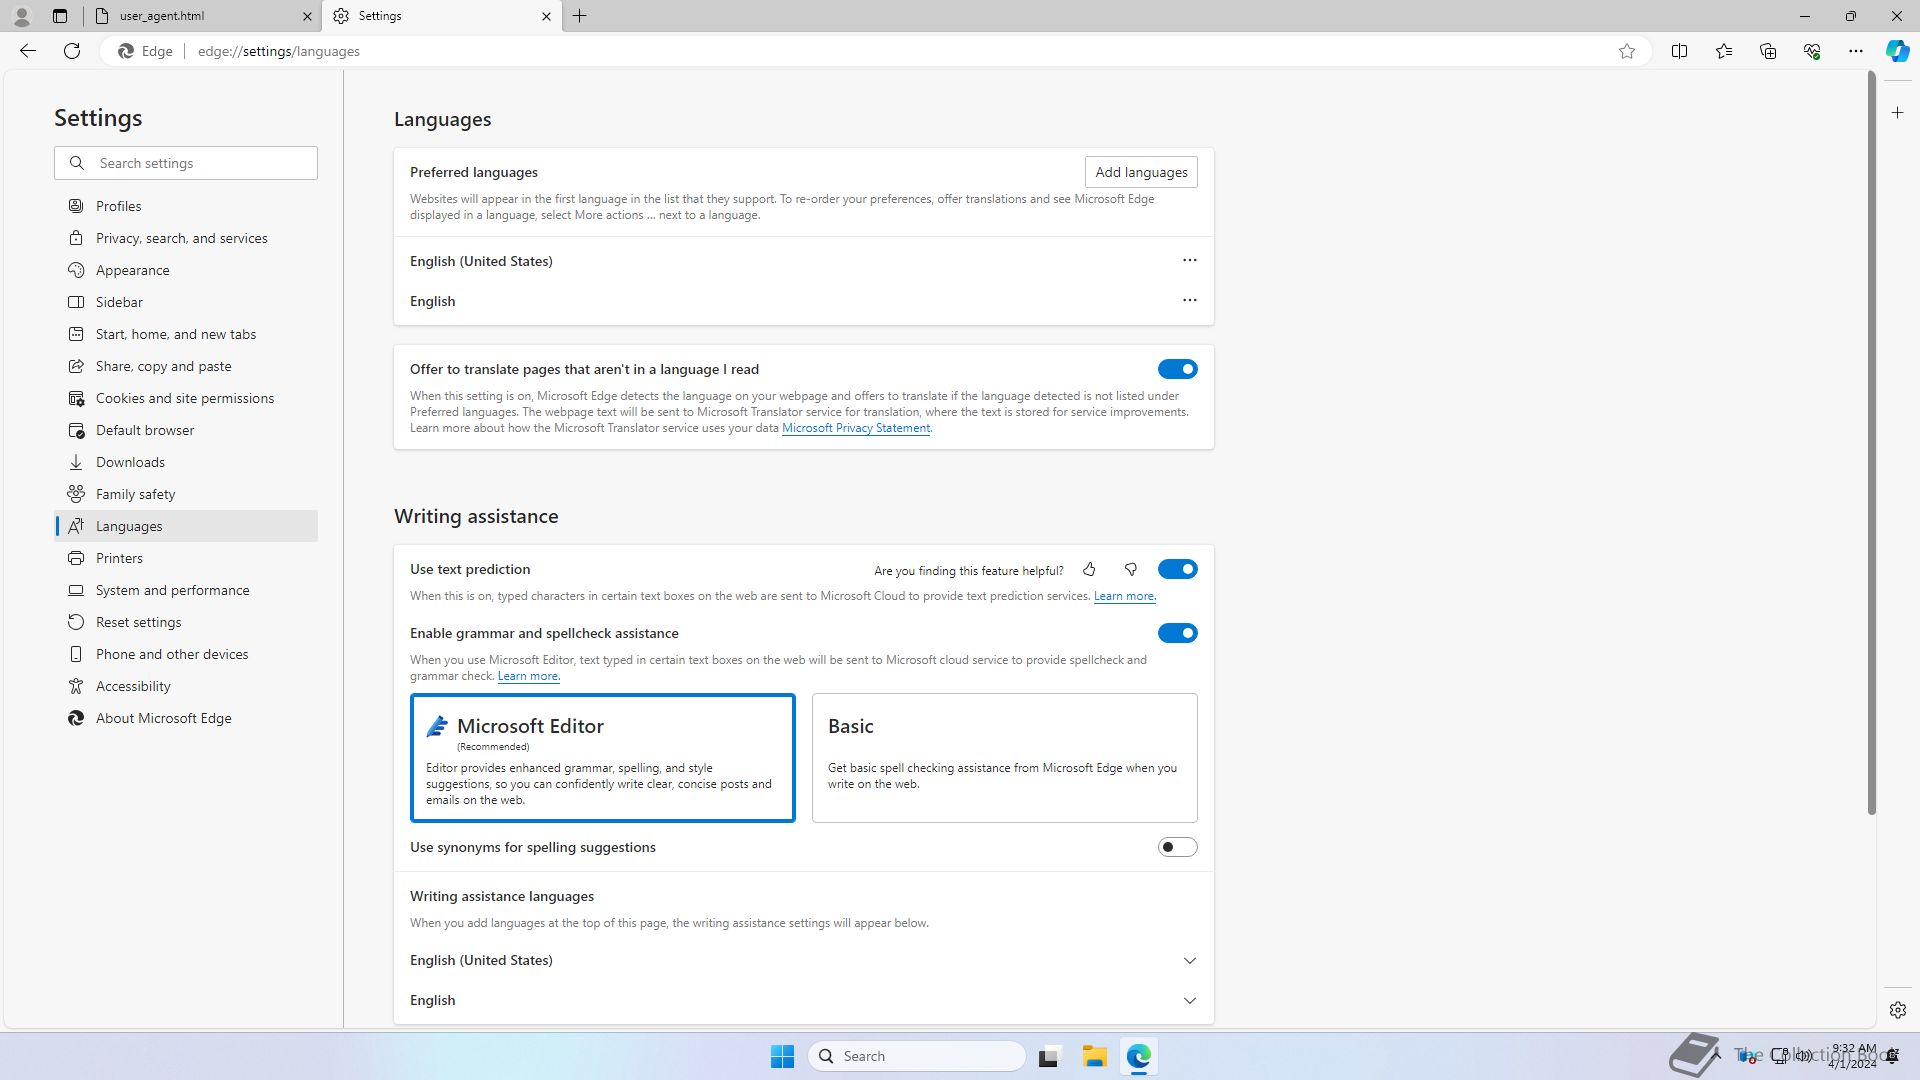1920x1080 pixels.
Task: Open the Microsoft Privacy Statement link
Action: click(x=855, y=428)
